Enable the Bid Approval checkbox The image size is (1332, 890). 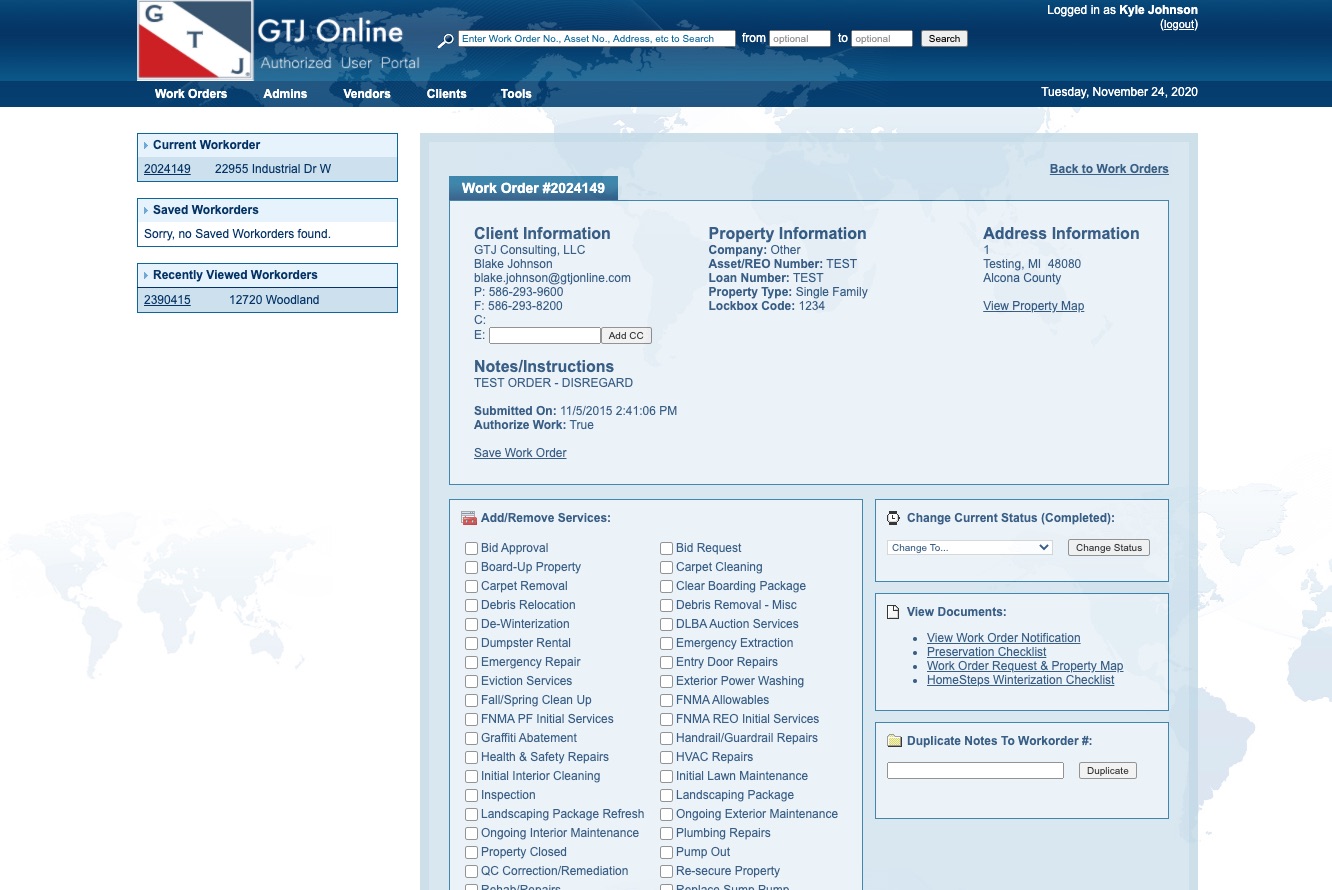(x=471, y=548)
